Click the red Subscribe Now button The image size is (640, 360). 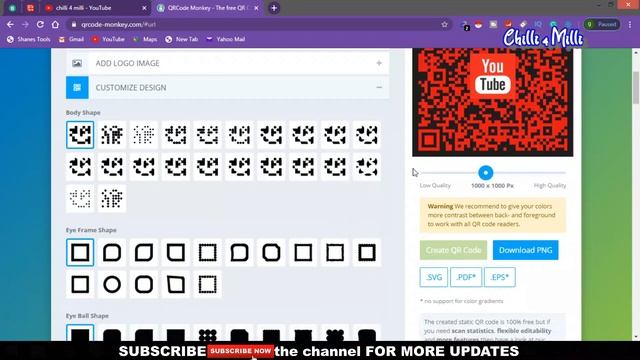pyautogui.click(x=240, y=351)
